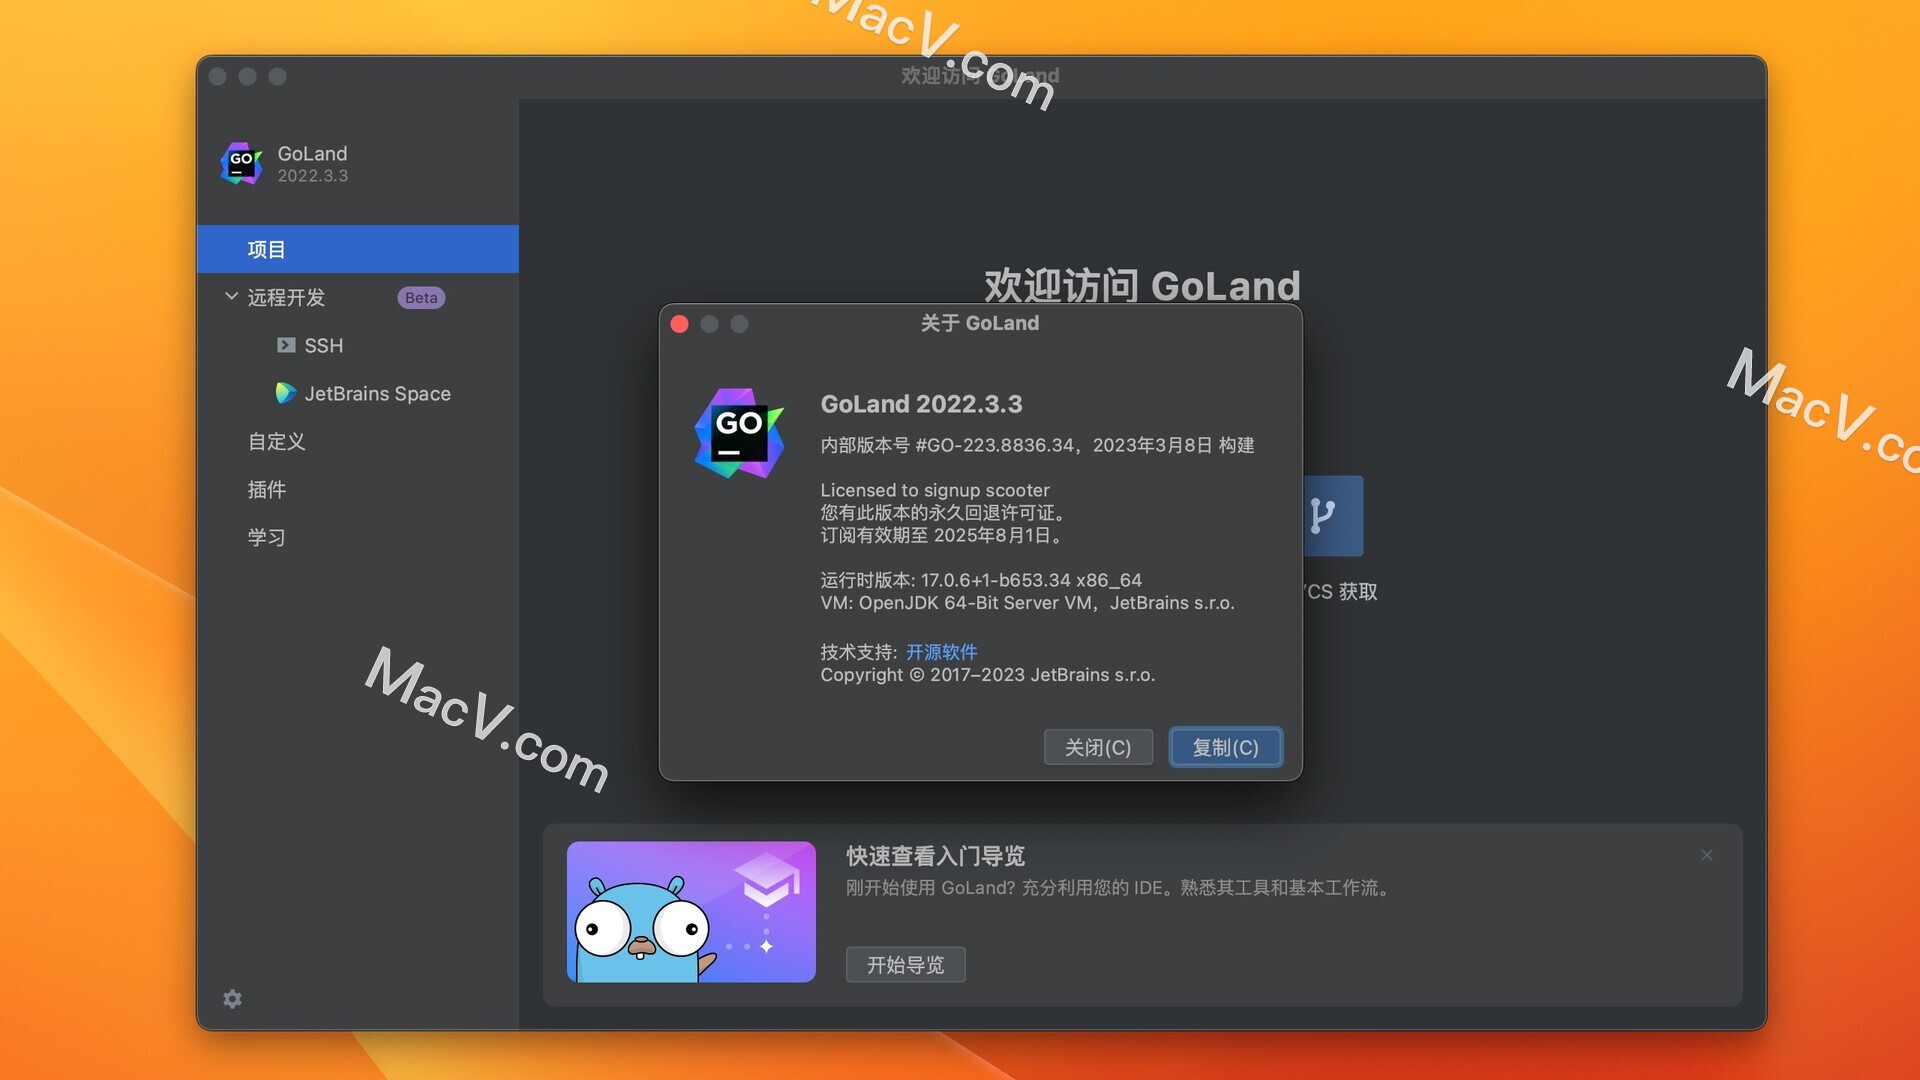Click the subscription expiry 2025年8月1日 line

click(x=943, y=535)
